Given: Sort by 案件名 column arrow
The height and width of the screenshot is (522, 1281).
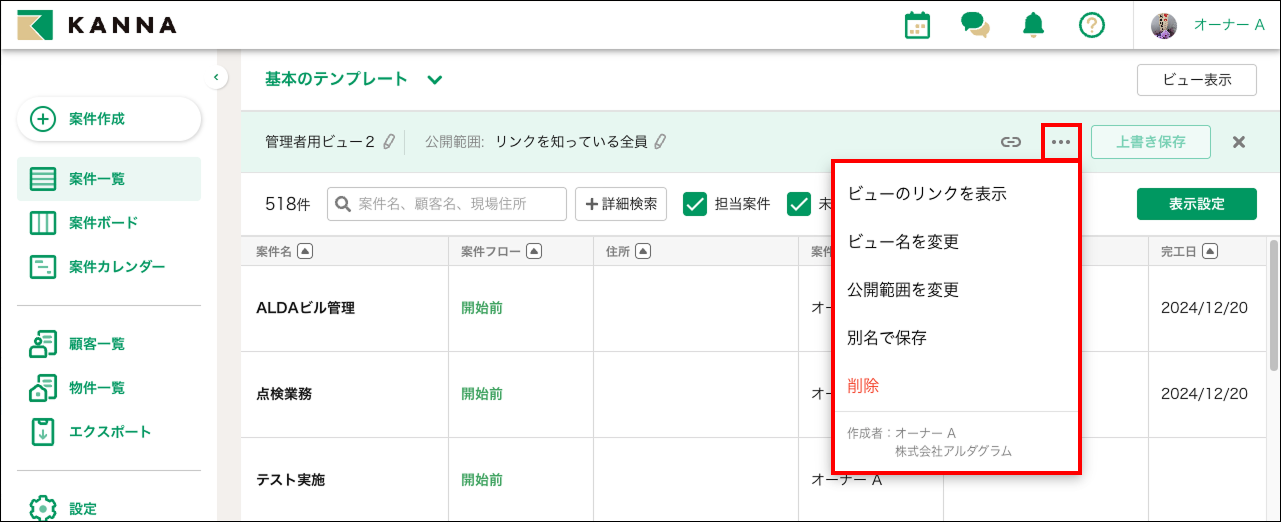Looking at the screenshot, I should pos(305,251).
